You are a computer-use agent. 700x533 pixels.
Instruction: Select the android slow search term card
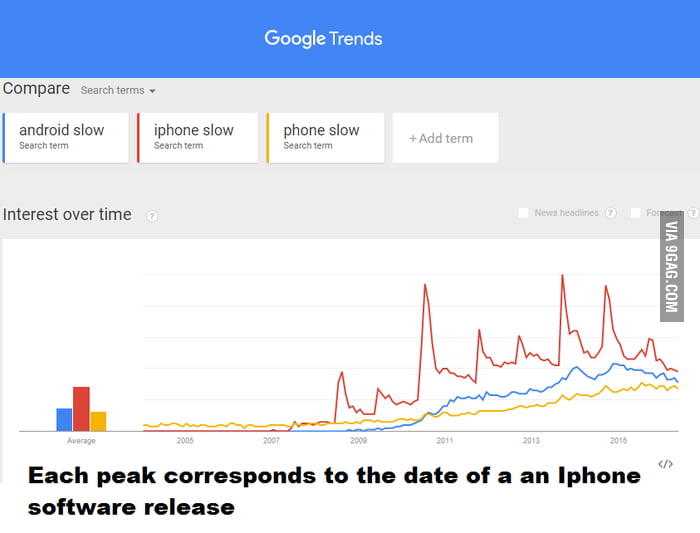click(x=66, y=138)
